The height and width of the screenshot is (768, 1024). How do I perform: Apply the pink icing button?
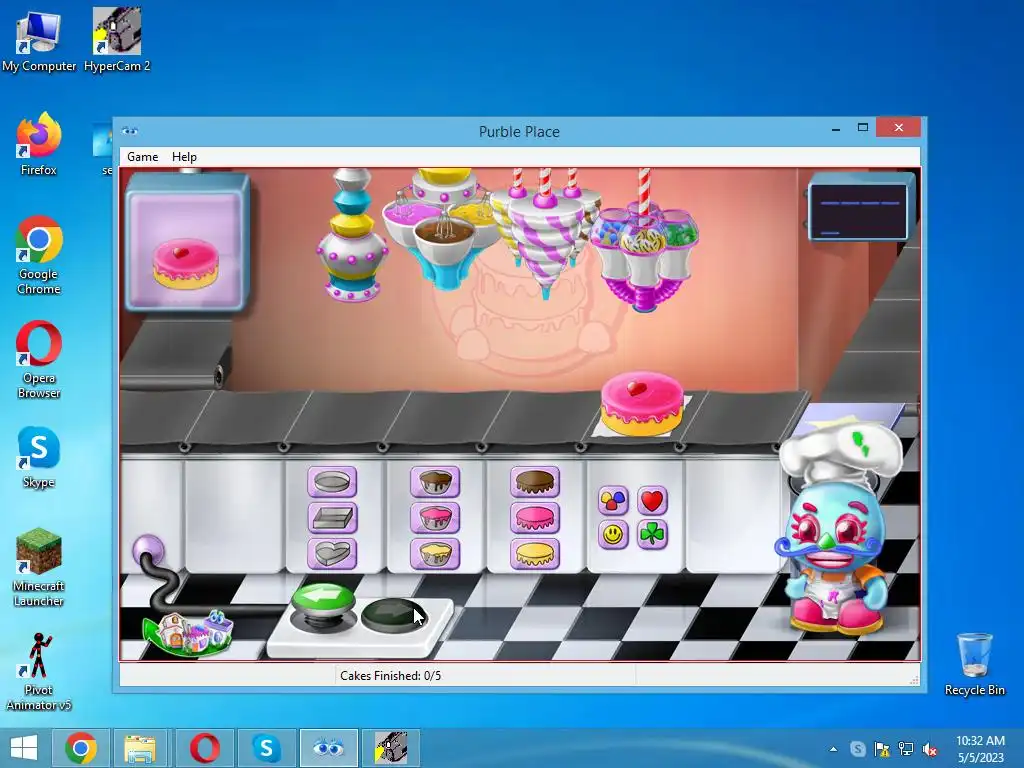pos(535,519)
